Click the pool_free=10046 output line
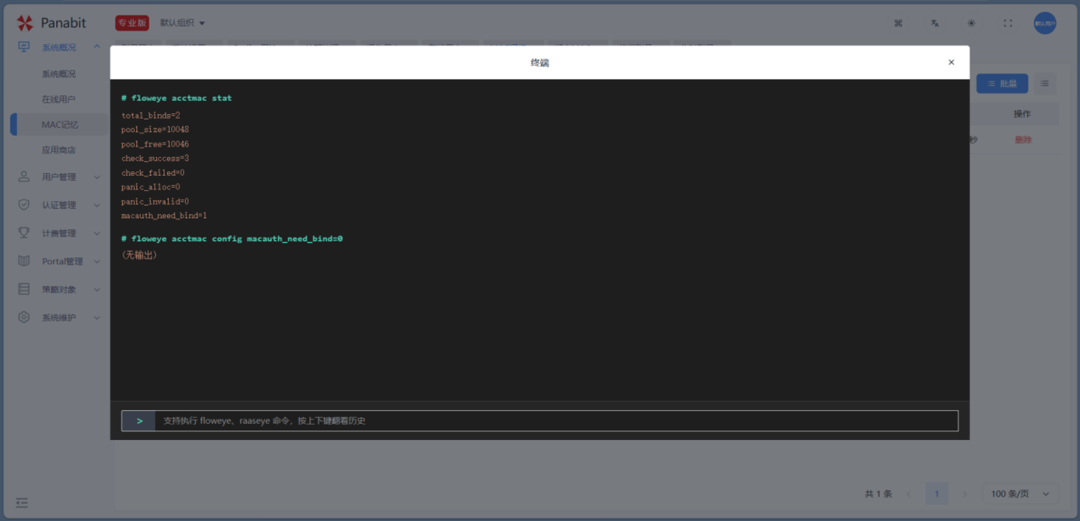 coord(155,144)
